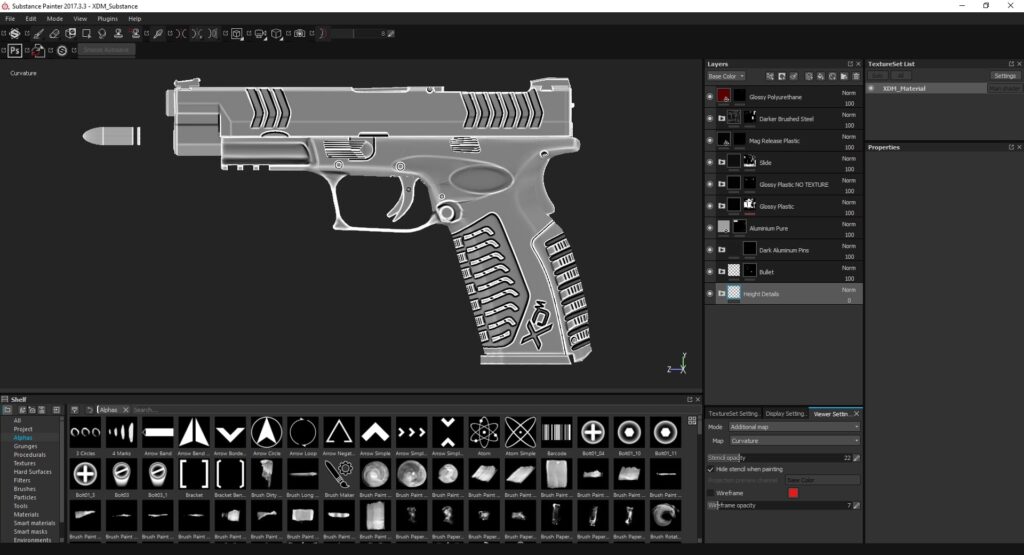Toggle visibility of Height Details layer

tap(710, 294)
